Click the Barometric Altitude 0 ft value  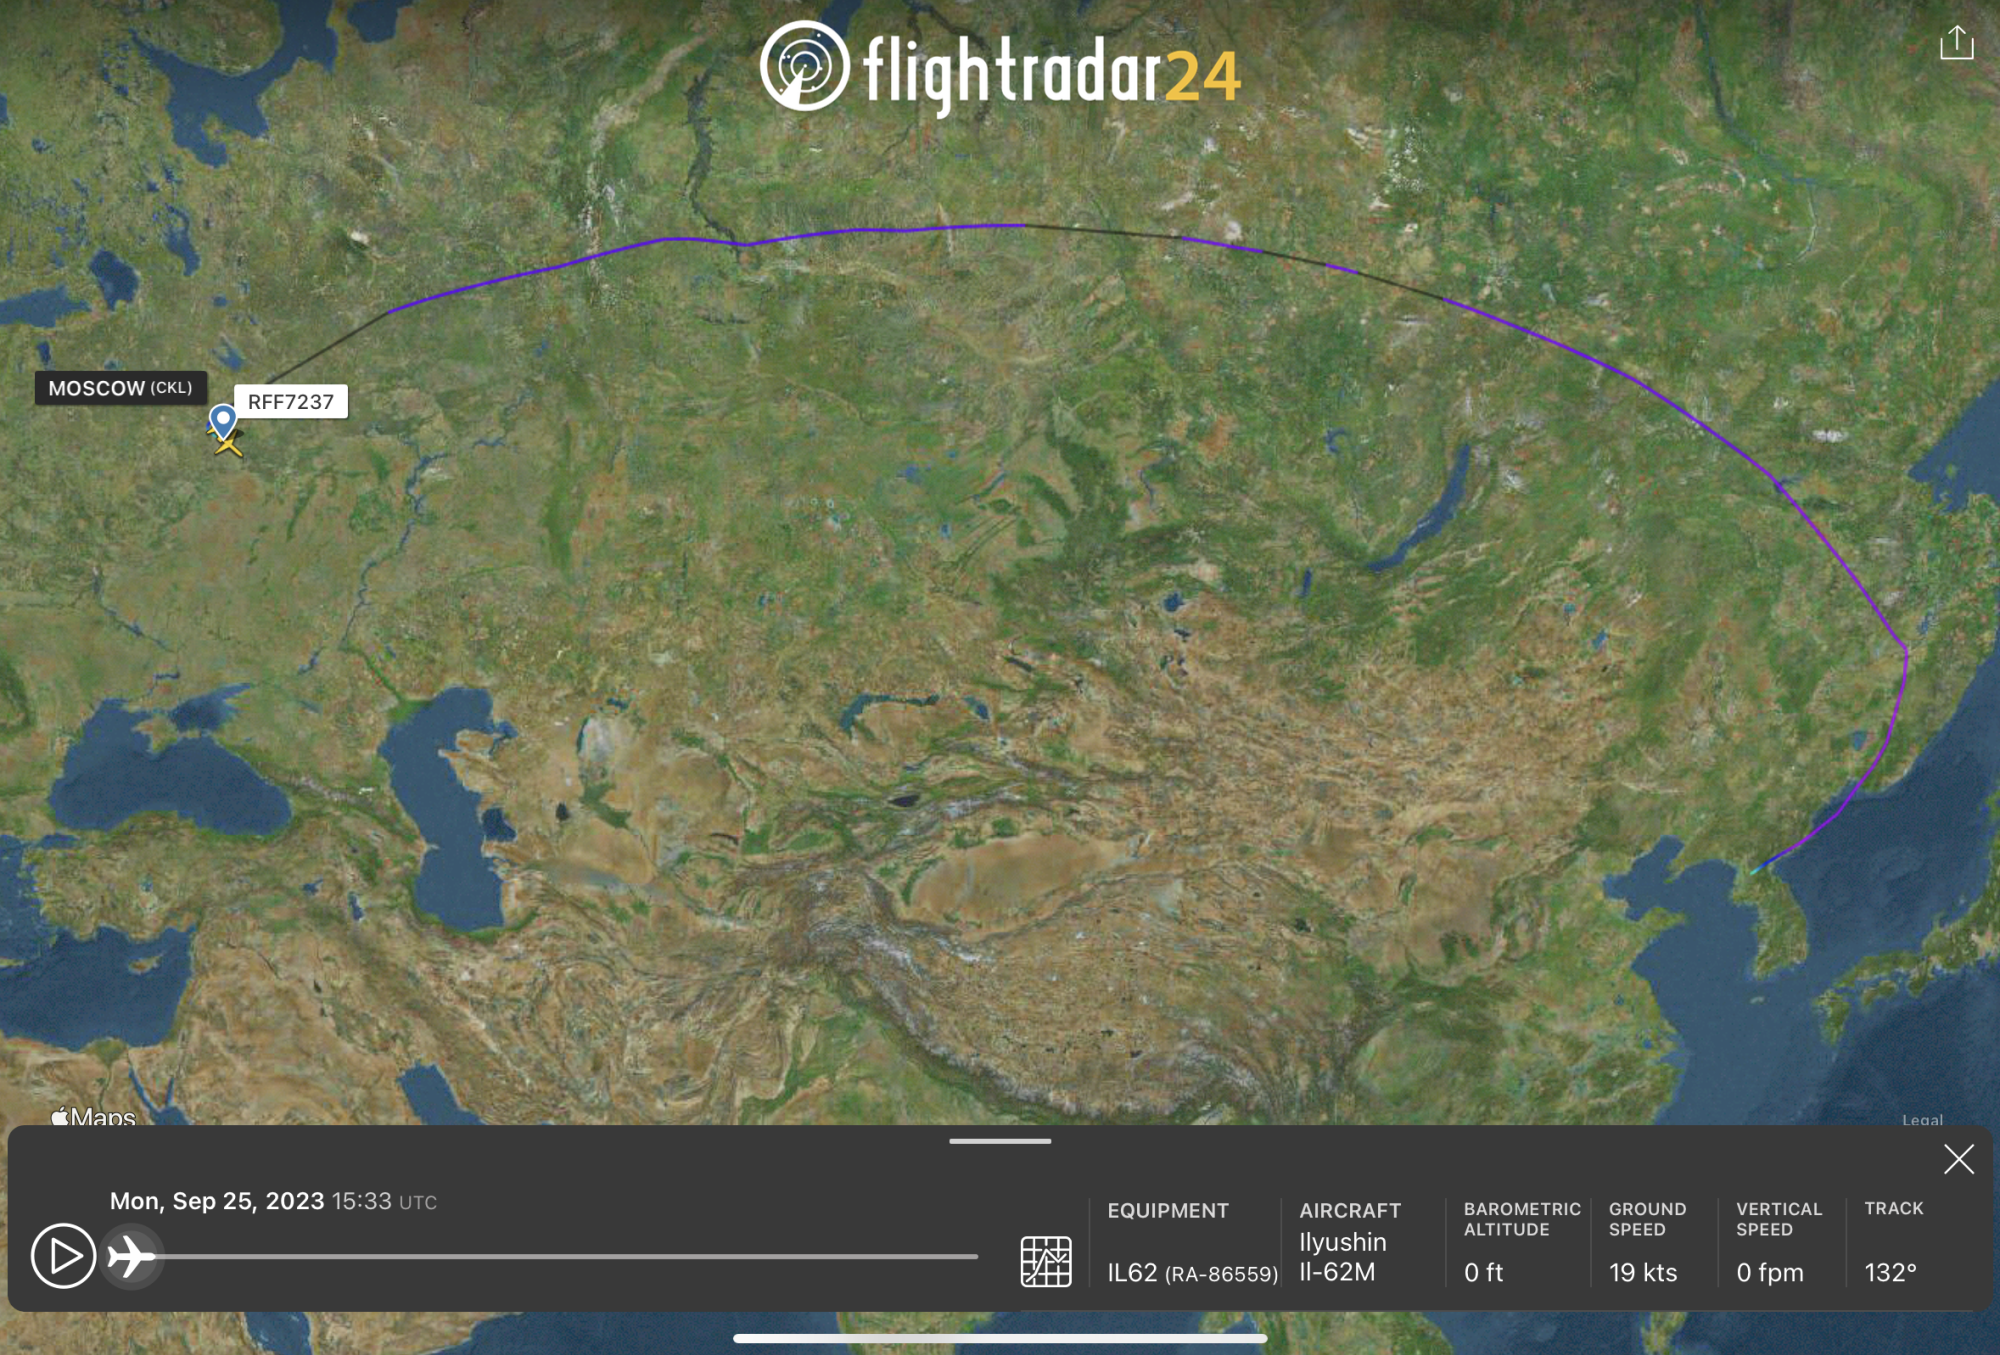(x=1483, y=1272)
